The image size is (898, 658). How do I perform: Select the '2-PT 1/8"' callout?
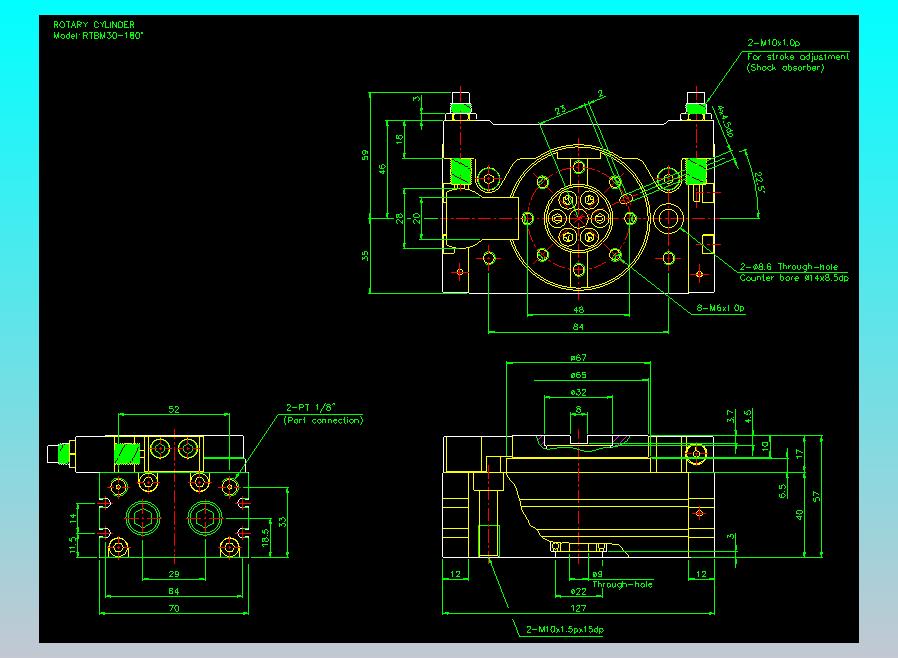pyautogui.click(x=310, y=407)
